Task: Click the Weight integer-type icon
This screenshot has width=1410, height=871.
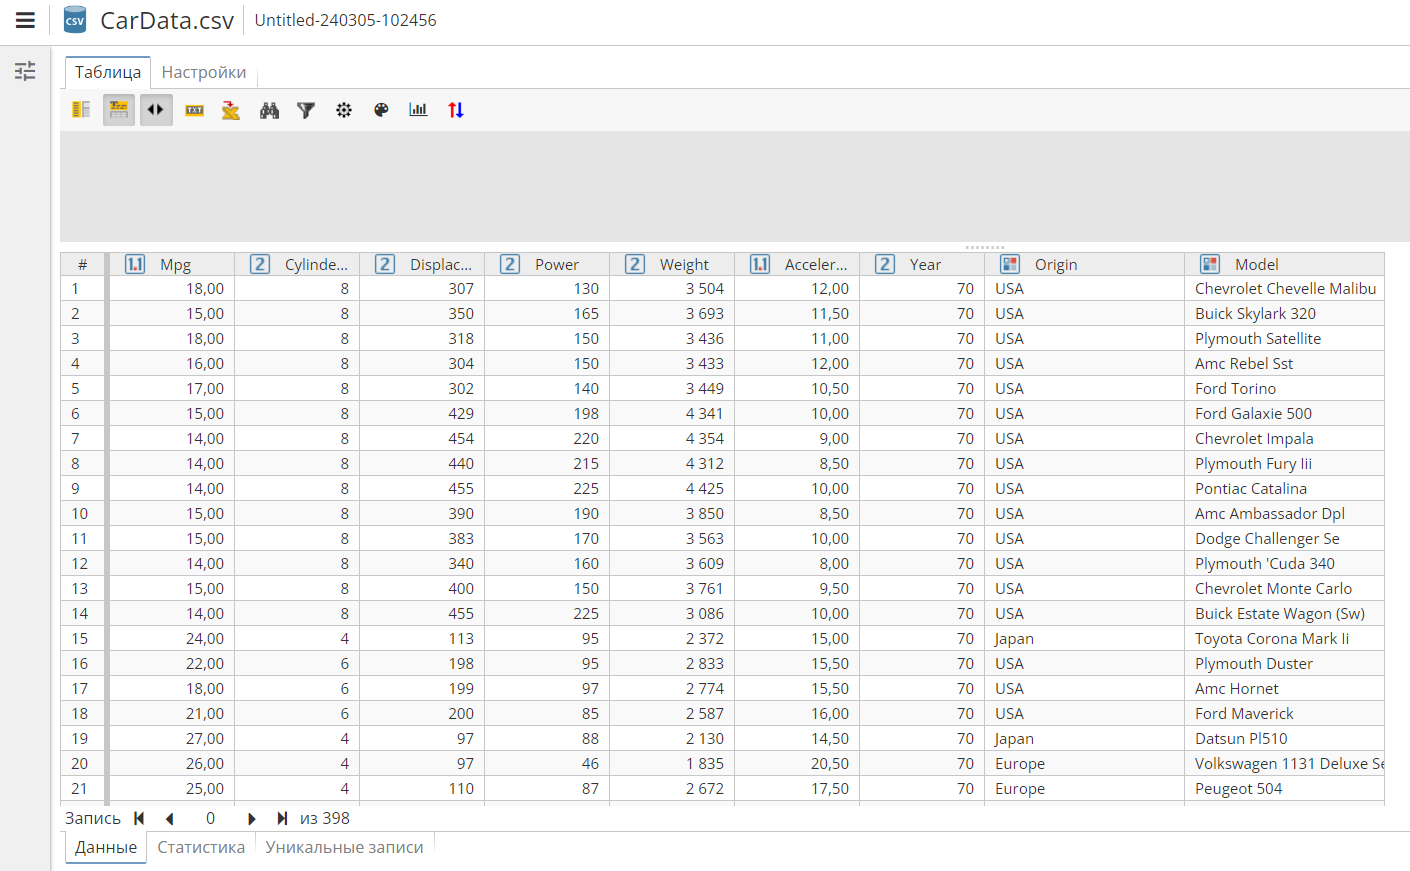Action: point(635,264)
